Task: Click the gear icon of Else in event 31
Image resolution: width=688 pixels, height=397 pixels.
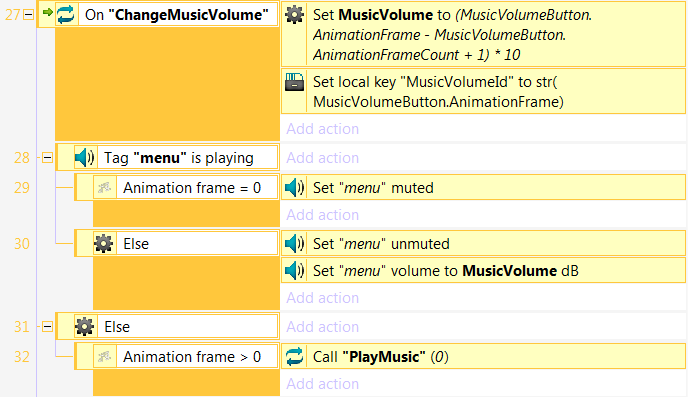Action: pos(84,326)
